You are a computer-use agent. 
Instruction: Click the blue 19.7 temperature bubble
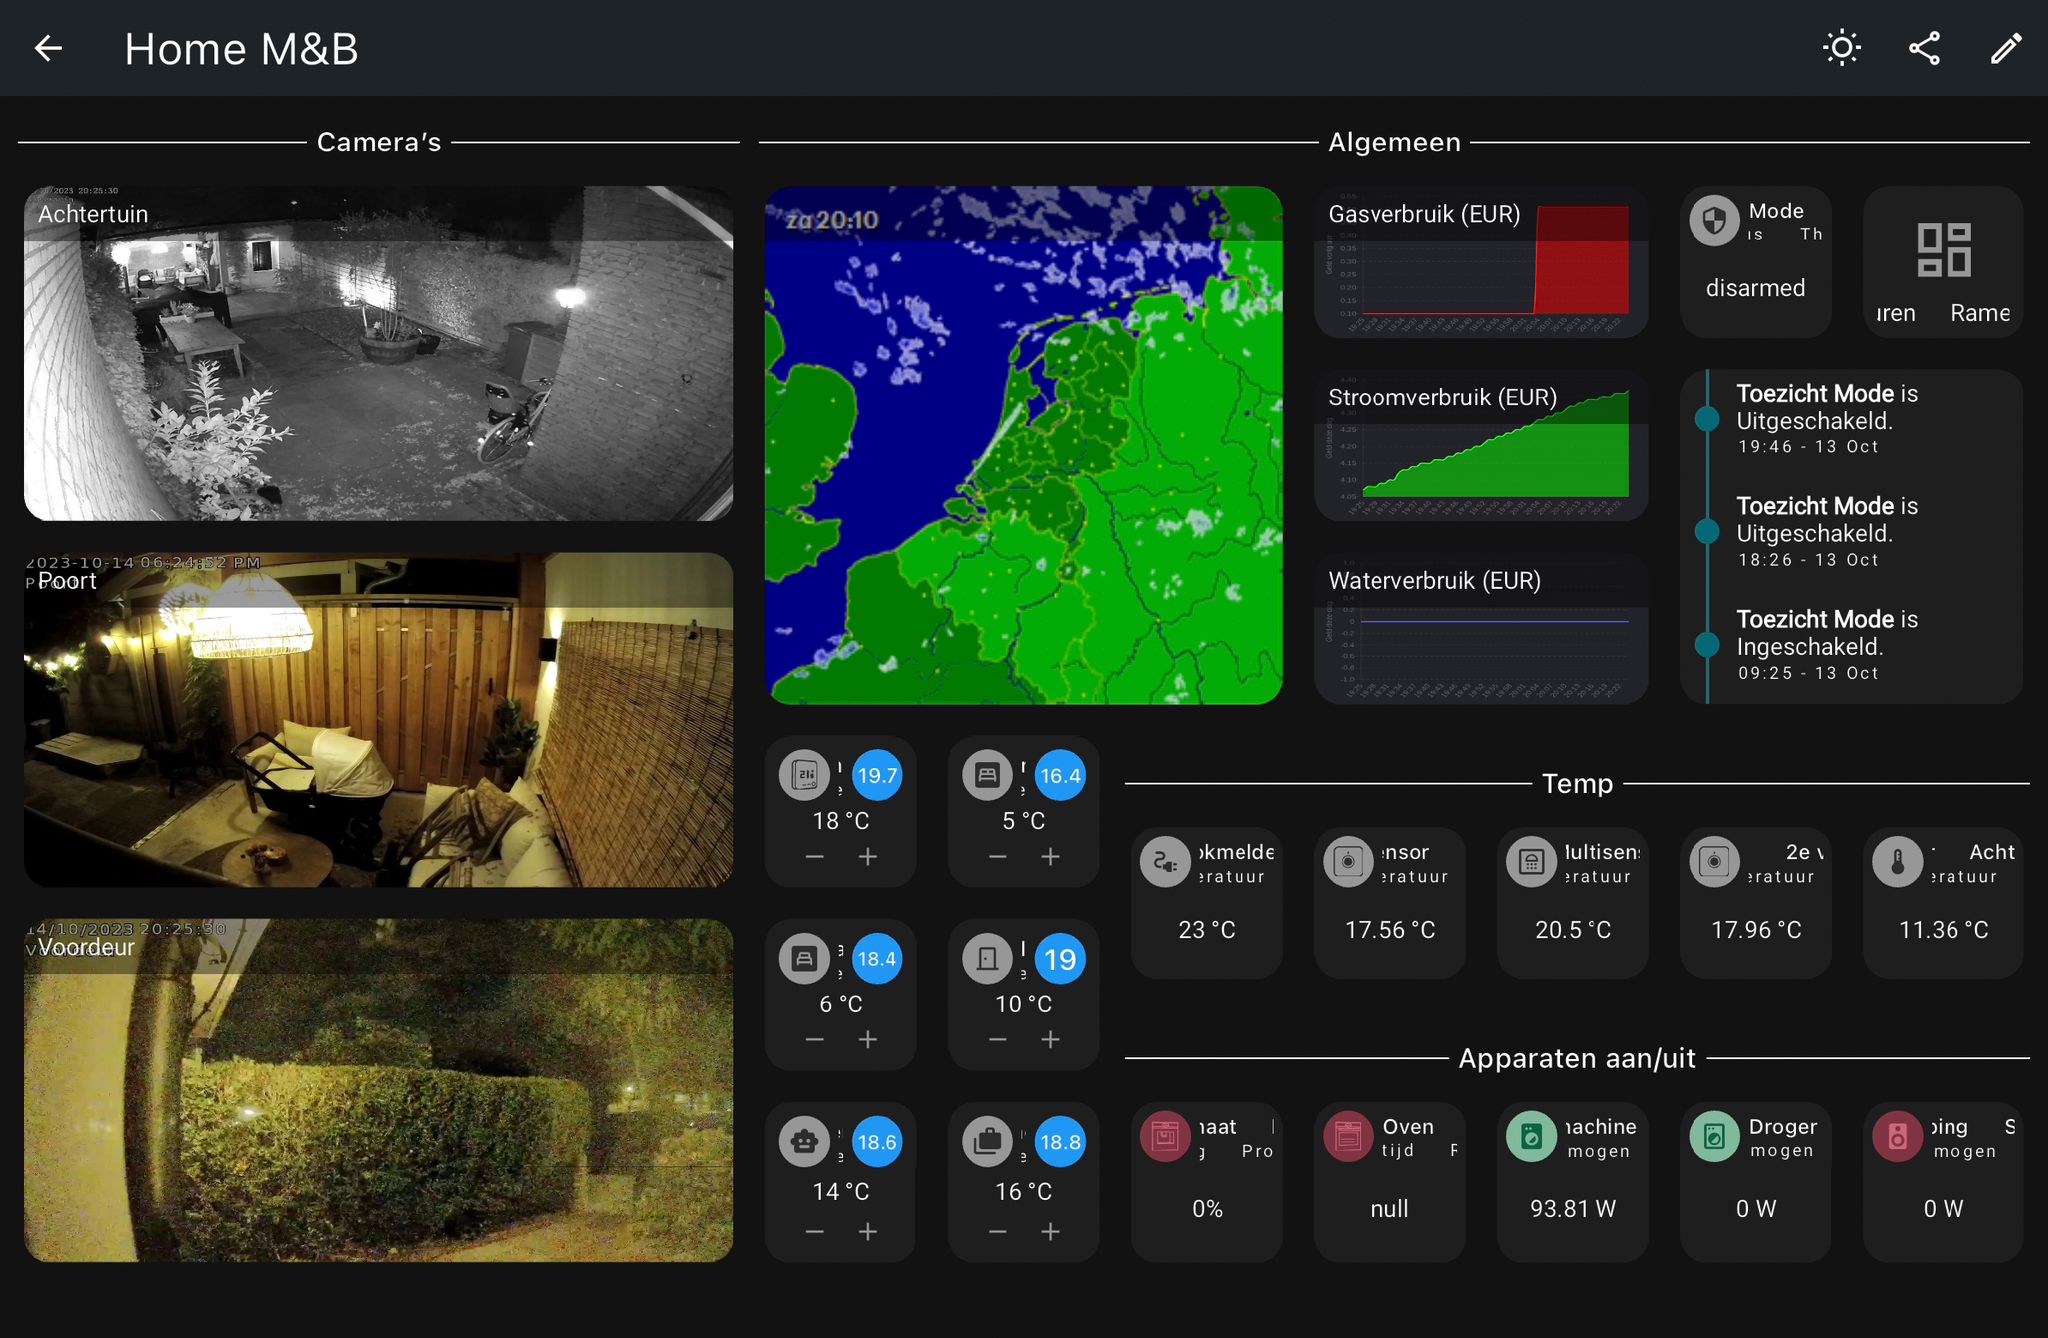(877, 775)
